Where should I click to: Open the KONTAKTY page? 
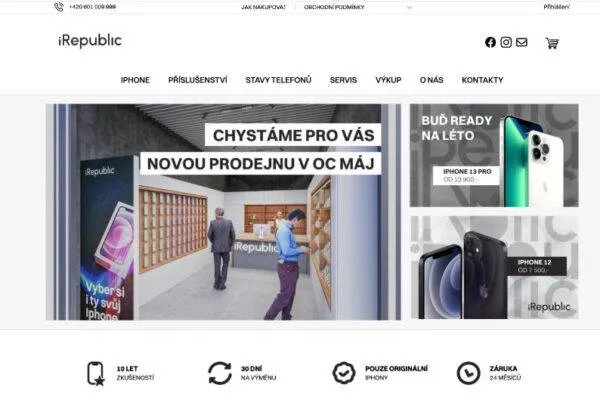click(483, 80)
